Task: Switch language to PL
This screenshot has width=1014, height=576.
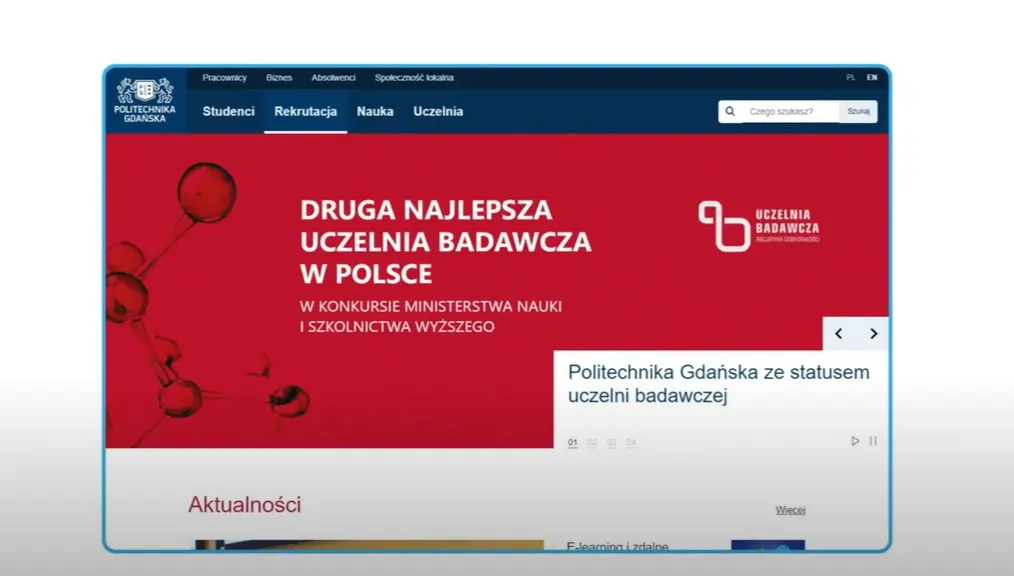Action: 850,78
